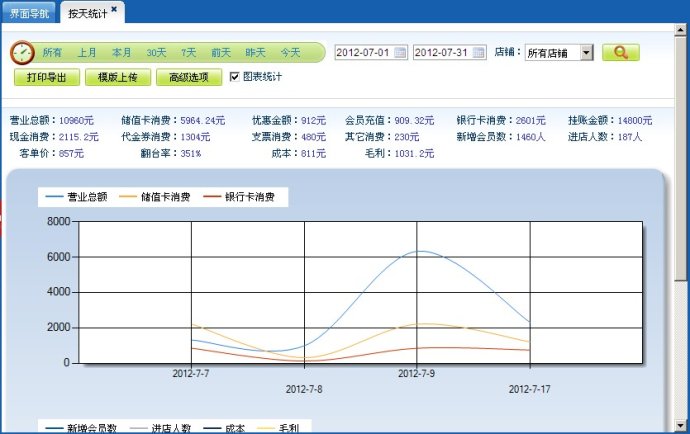Pick the 昨天 date filter
This screenshot has width=690, height=434.
point(256,52)
